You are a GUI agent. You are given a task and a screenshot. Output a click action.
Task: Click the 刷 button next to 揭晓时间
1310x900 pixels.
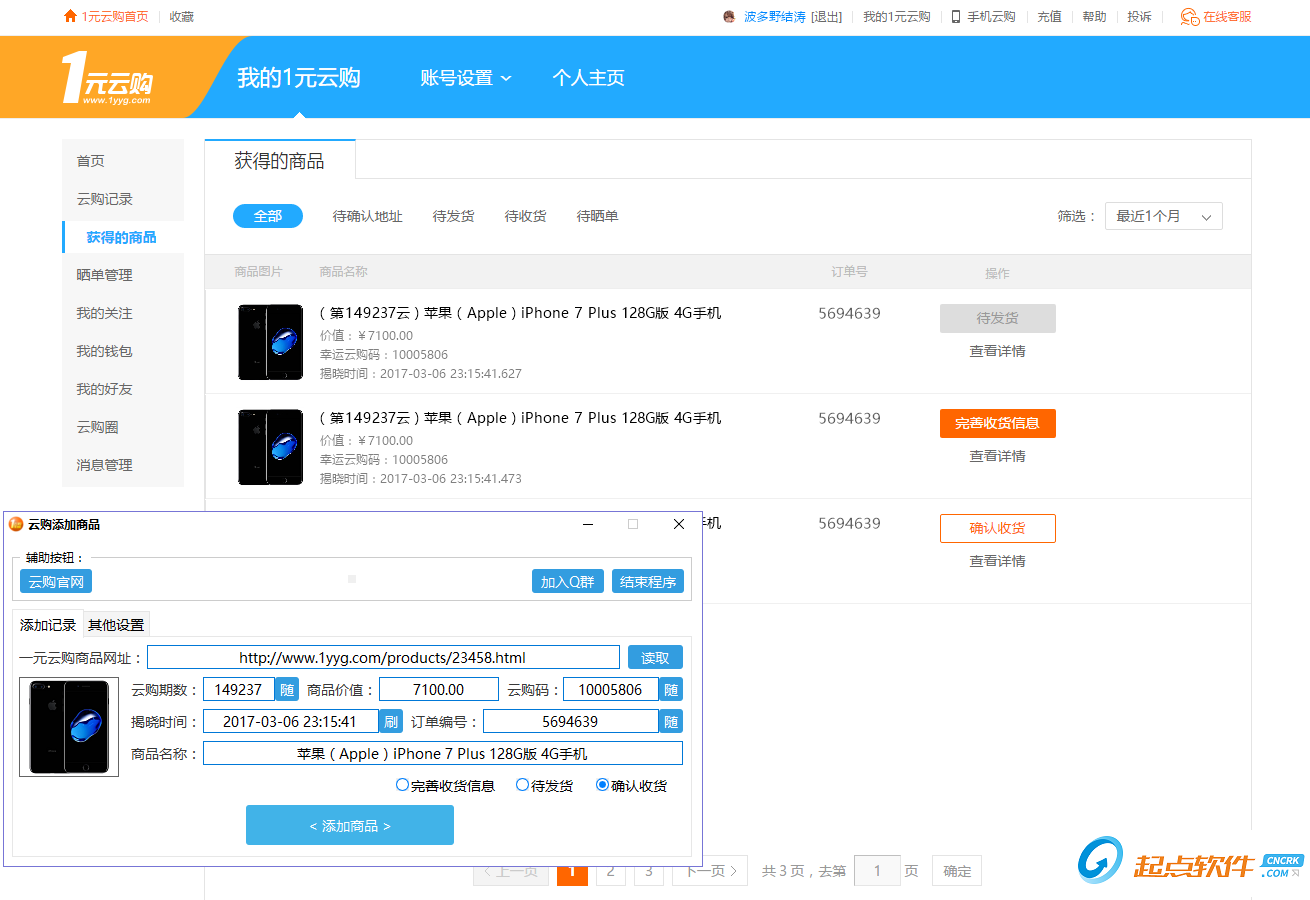[391, 721]
